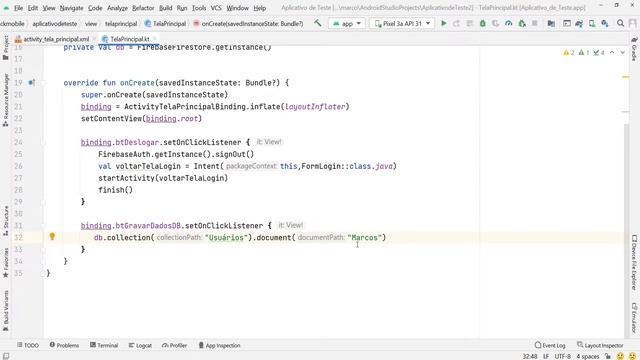Click the yellow warnings count icon
The width and height of the screenshot is (640, 360).
pos(569,53)
